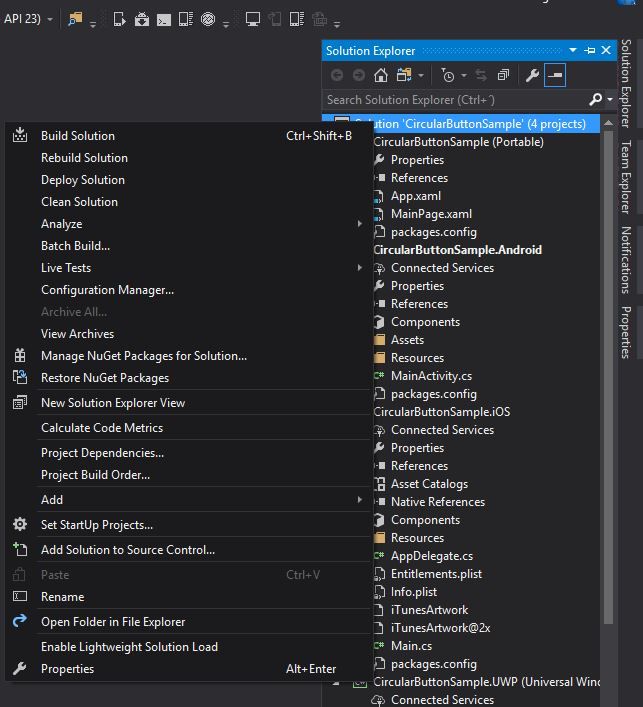The image size is (643, 707).
Task: Open Solution Explorer window position dropdown
Action: pos(573,50)
